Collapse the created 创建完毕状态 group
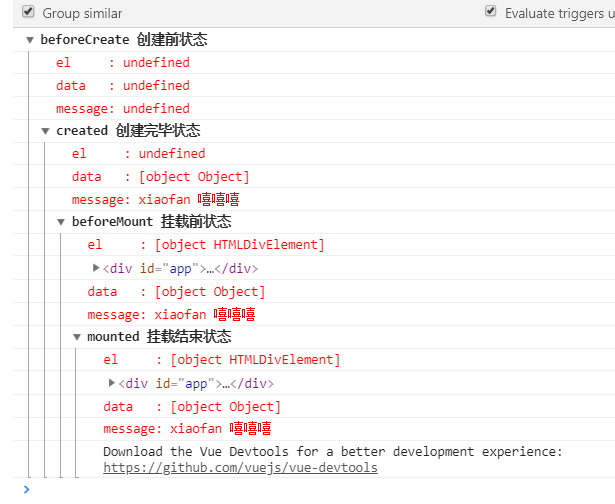Screen dimensions: 615x504 pos(45,131)
